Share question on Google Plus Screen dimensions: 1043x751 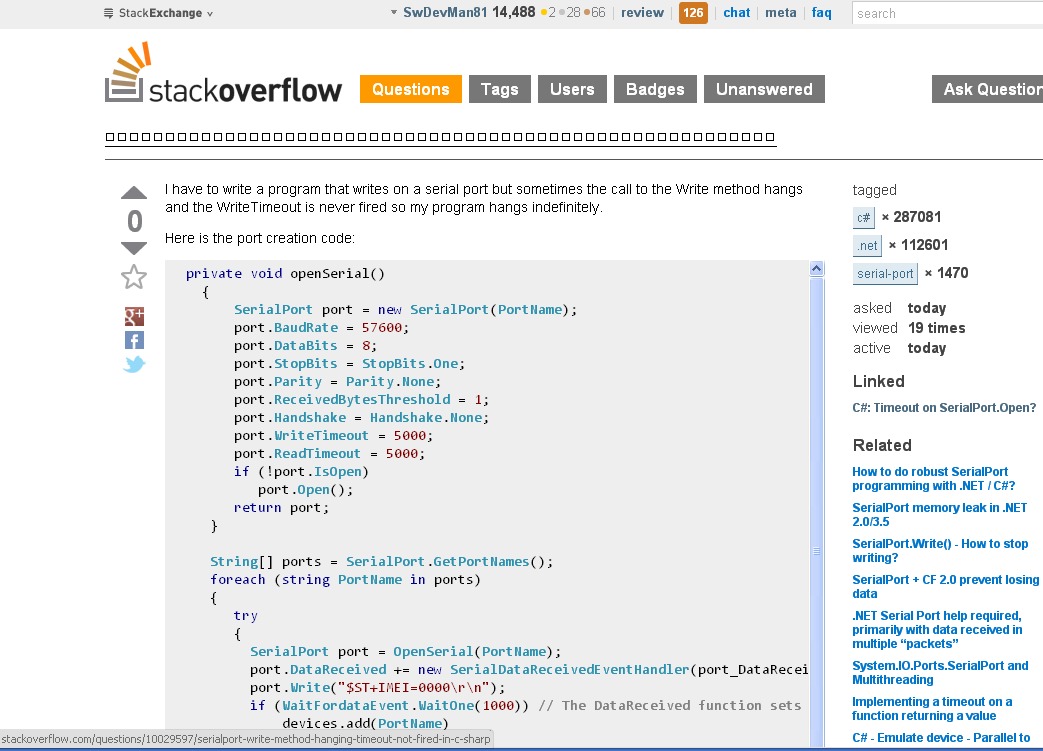coord(134,316)
